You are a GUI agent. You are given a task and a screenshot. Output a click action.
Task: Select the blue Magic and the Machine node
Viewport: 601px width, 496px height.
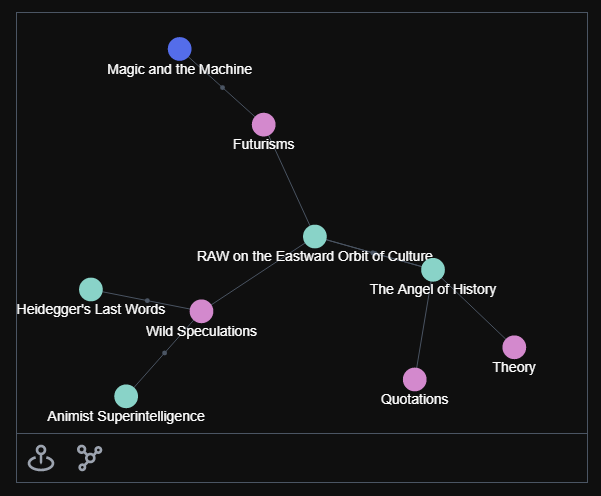coord(180,49)
